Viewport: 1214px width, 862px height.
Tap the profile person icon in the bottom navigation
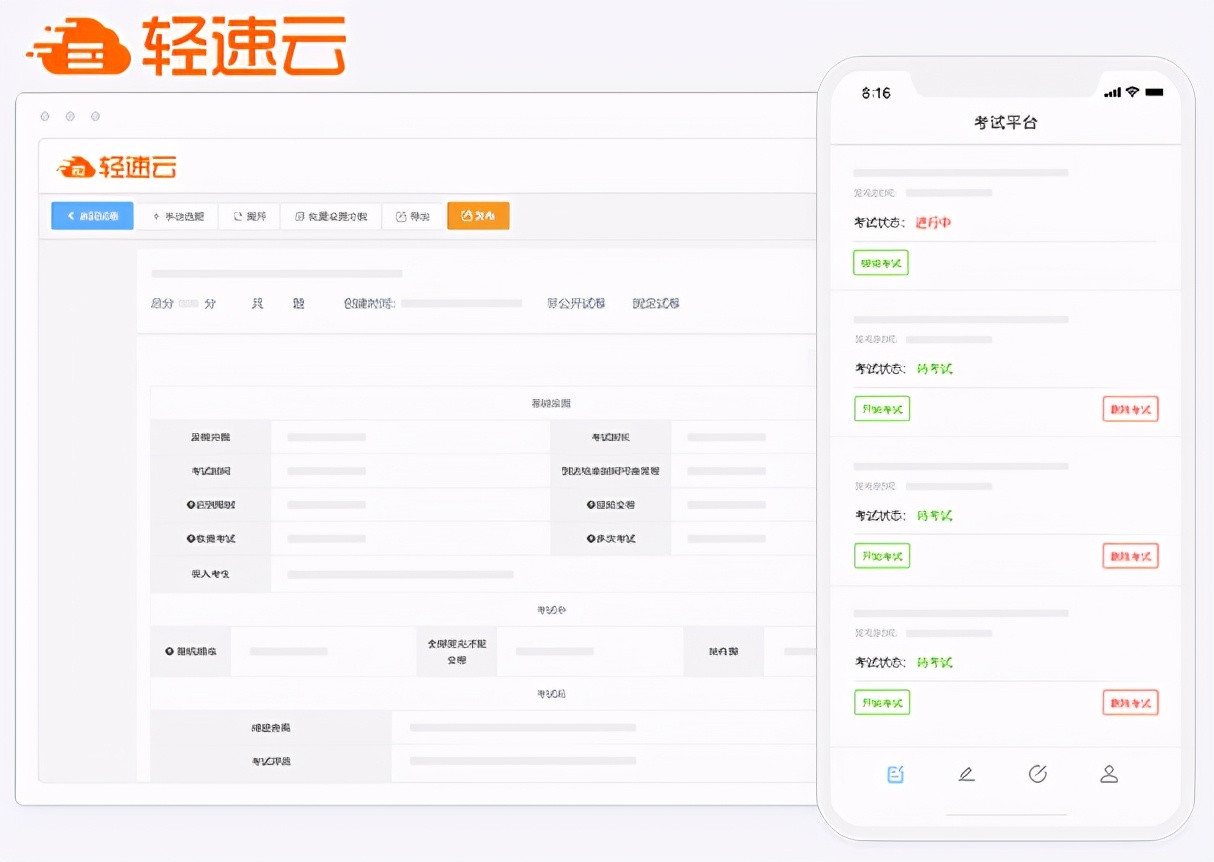click(1109, 773)
